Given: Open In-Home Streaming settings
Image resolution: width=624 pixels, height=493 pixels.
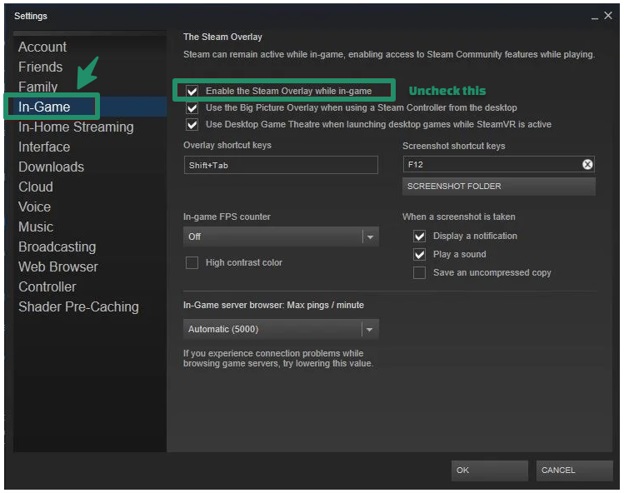Looking at the screenshot, I should (x=76, y=127).
